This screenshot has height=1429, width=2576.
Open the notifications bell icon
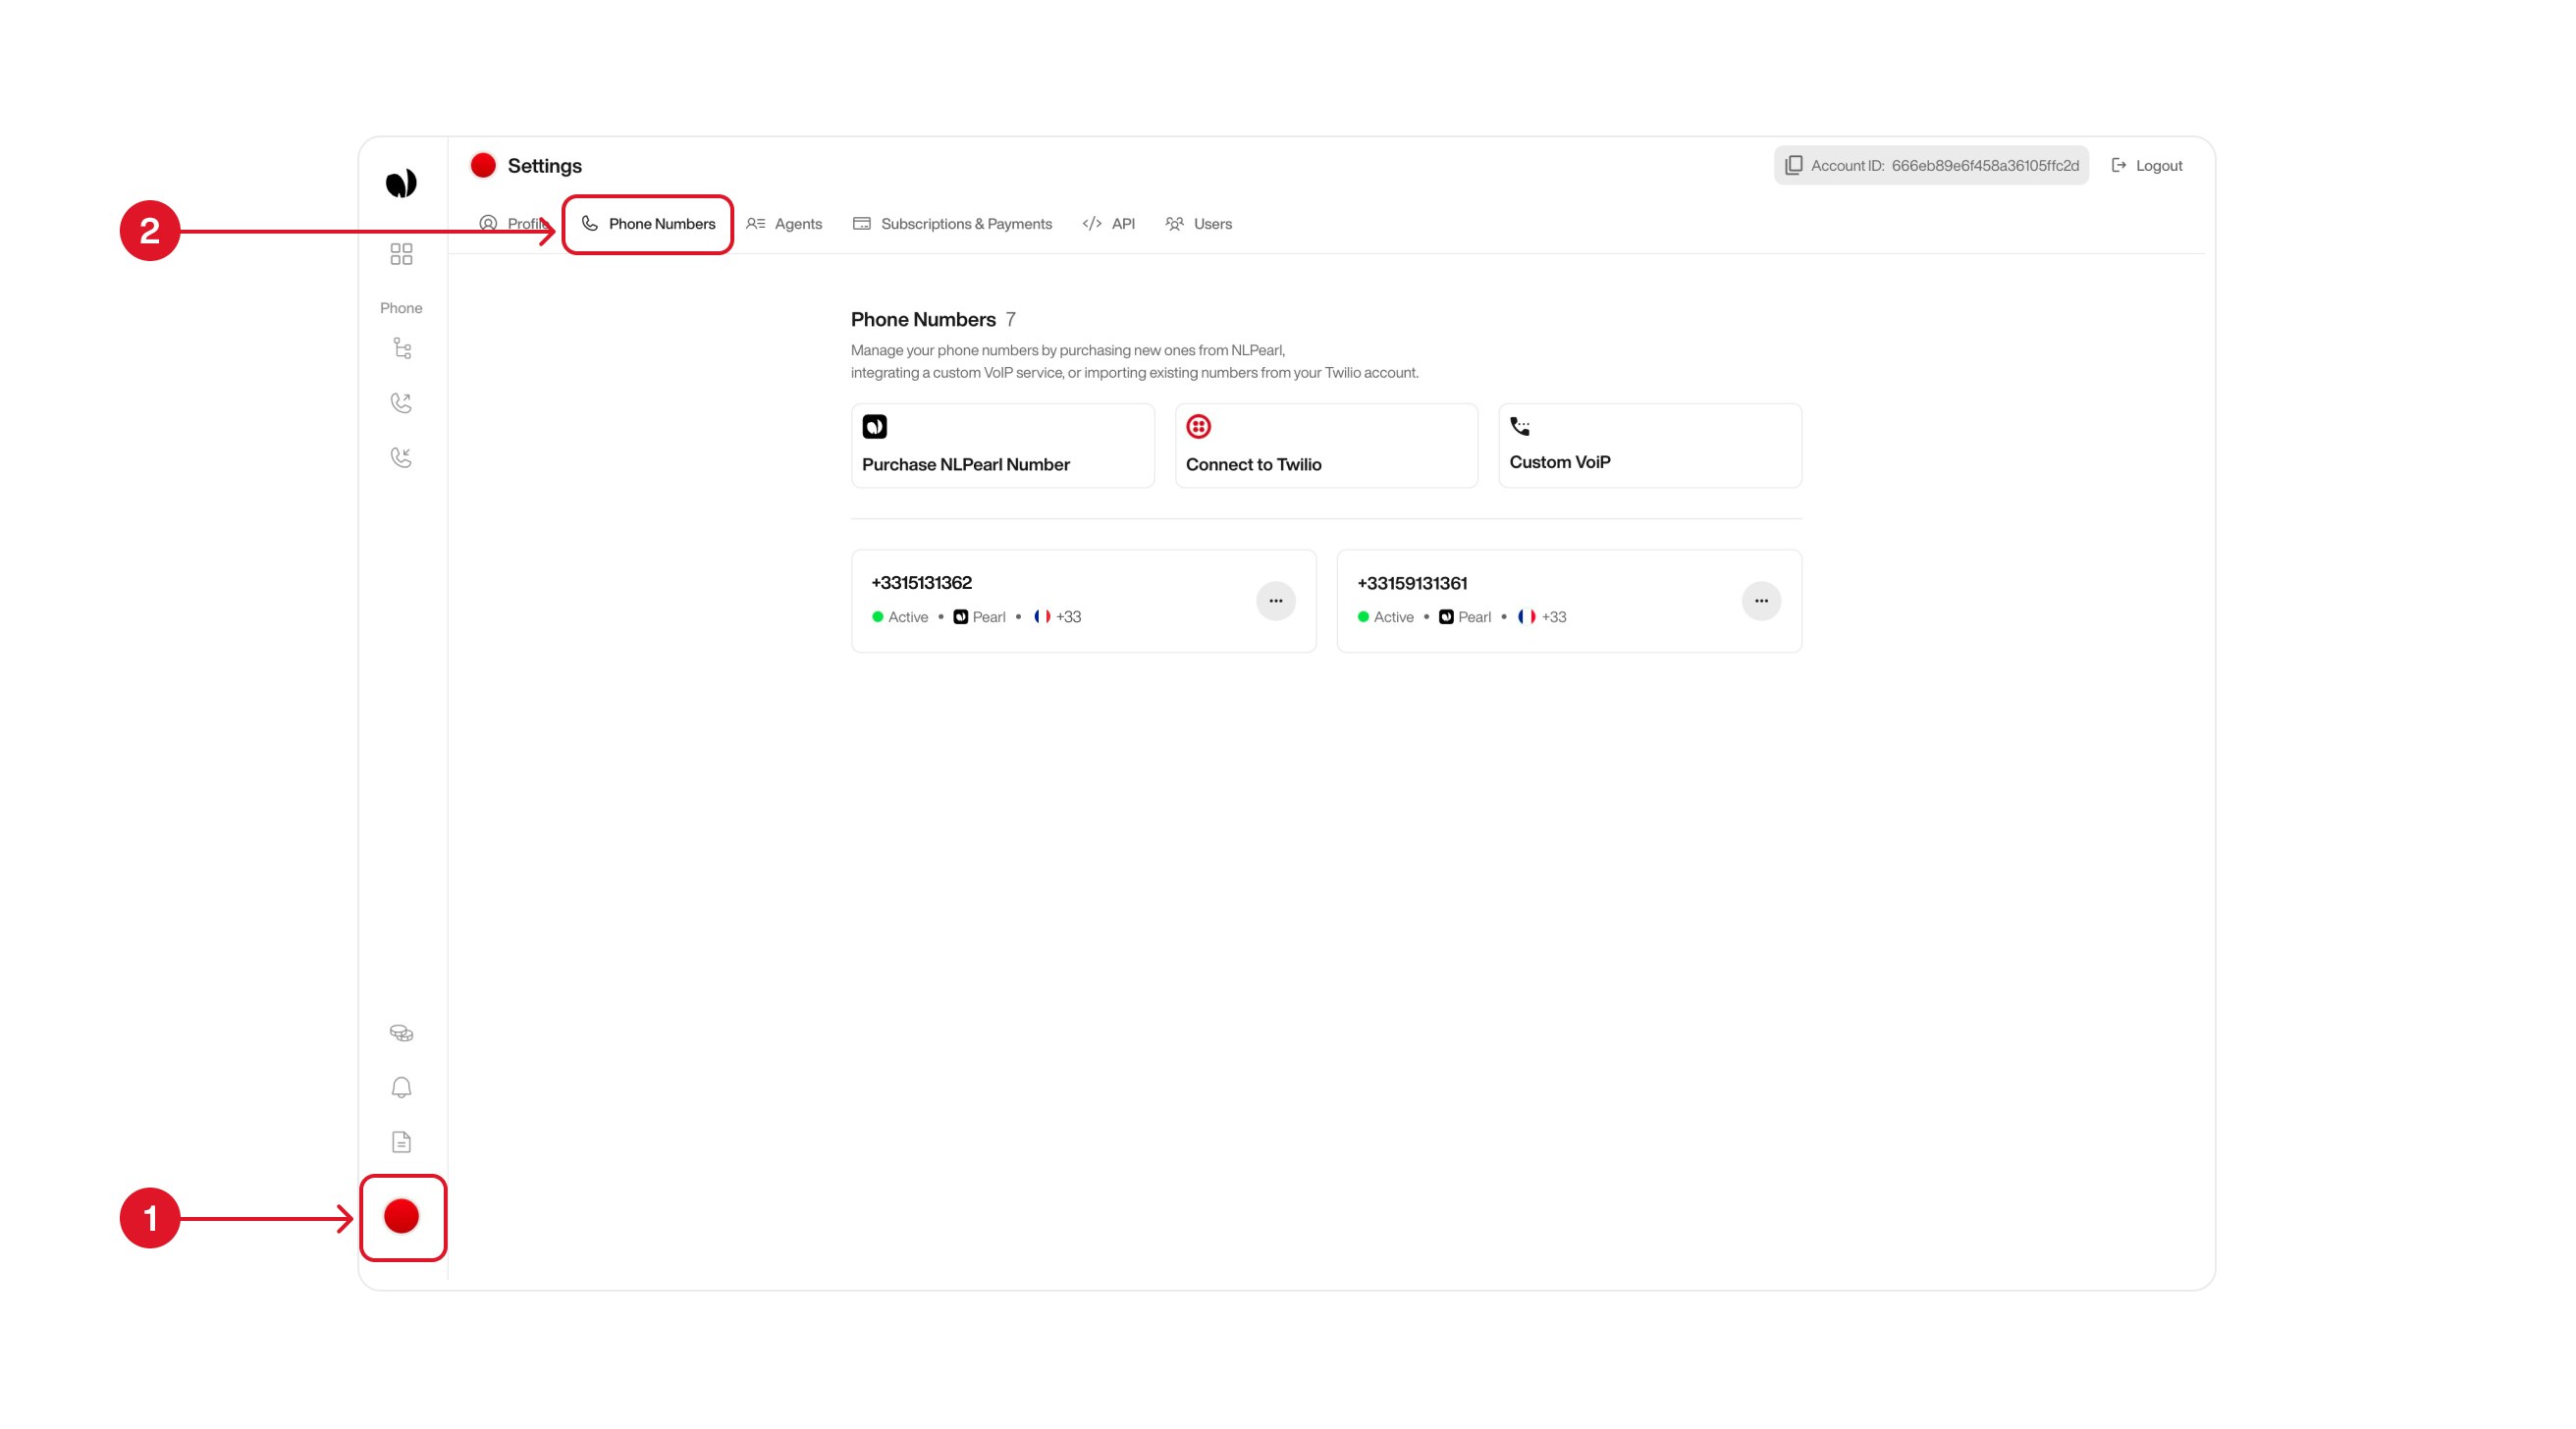(x=402, y=1087)
